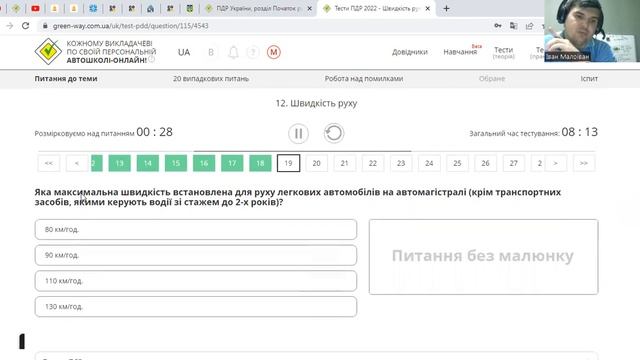Screen dimensions: 640x360
Task: Close the ПДР України tab
Action: point(309,8)
